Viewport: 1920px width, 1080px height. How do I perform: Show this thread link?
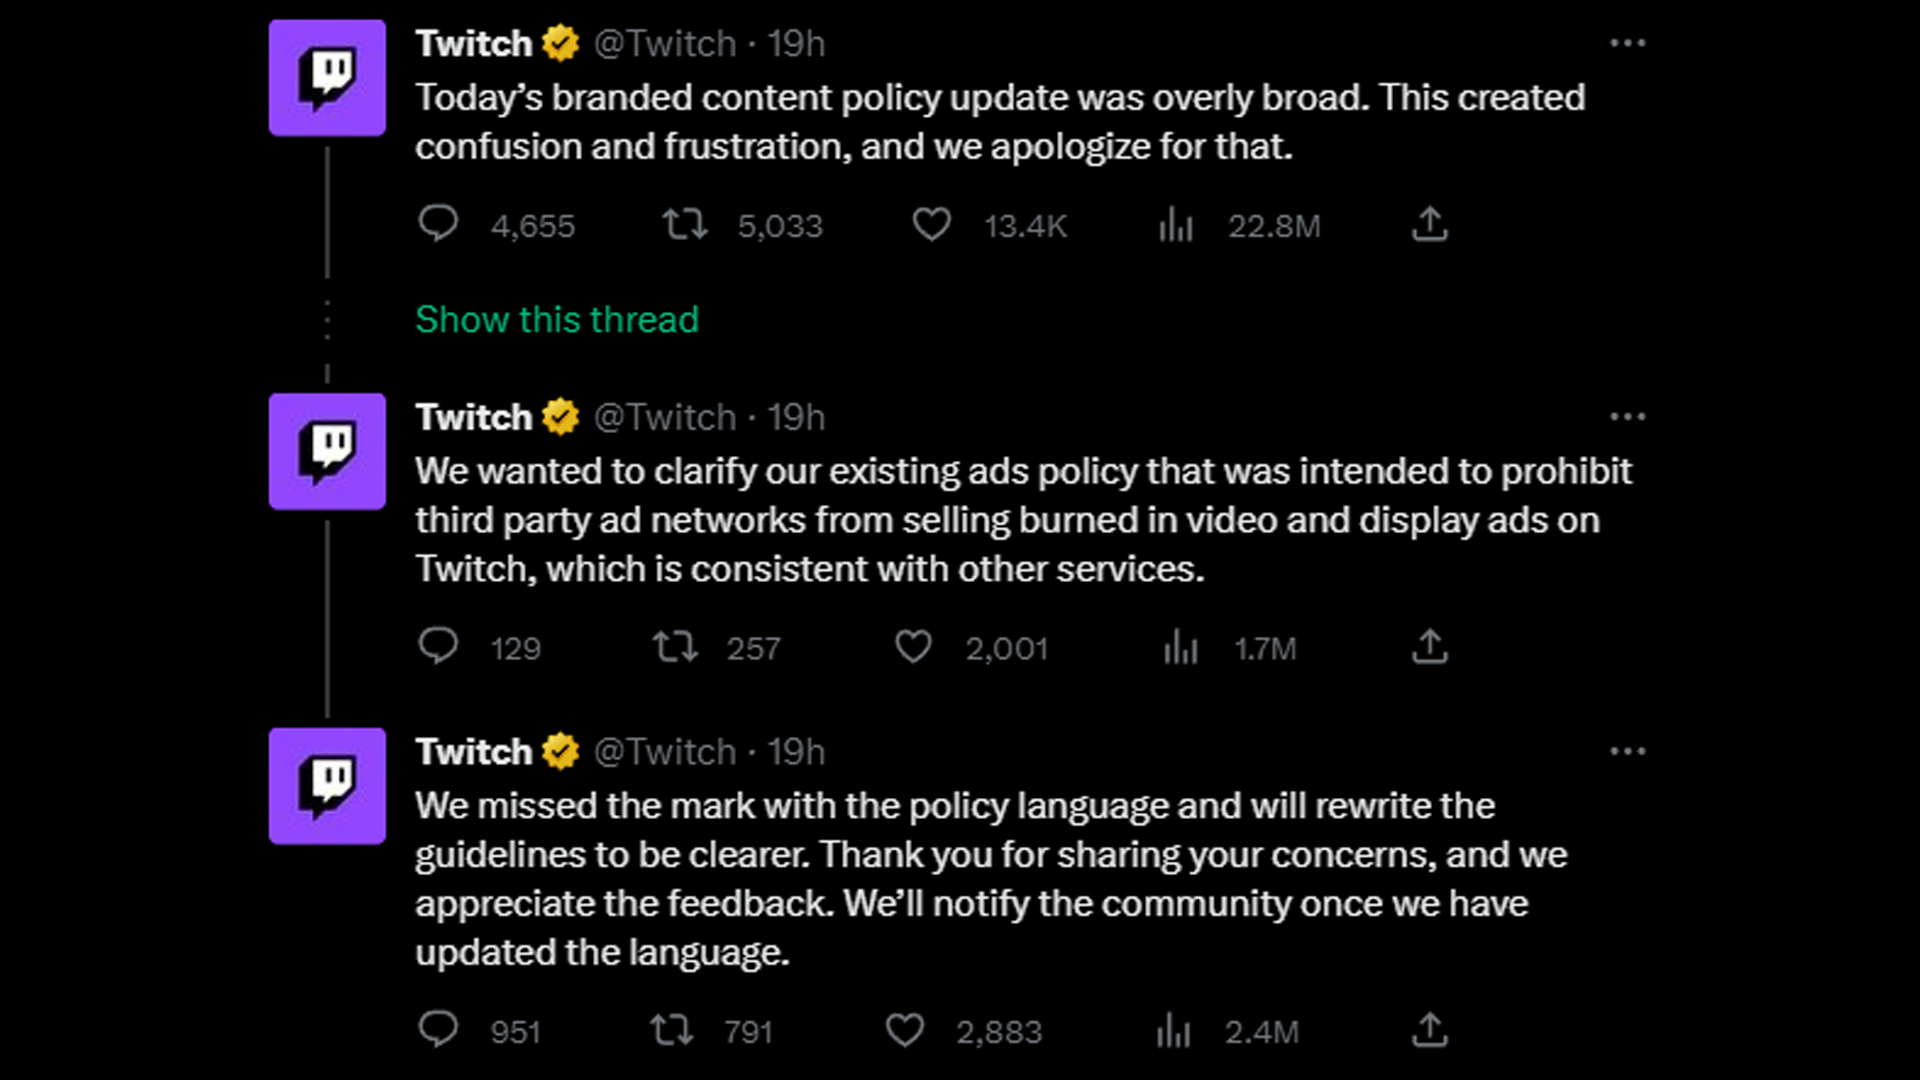click(x=557, y=320)
